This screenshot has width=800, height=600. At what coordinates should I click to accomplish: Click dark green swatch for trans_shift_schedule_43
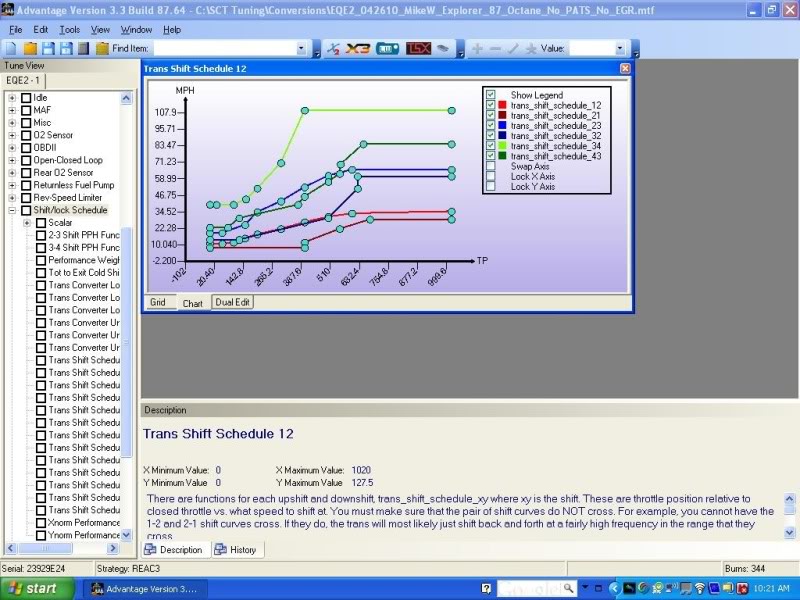pyautogui.click(x=502, y=156)
